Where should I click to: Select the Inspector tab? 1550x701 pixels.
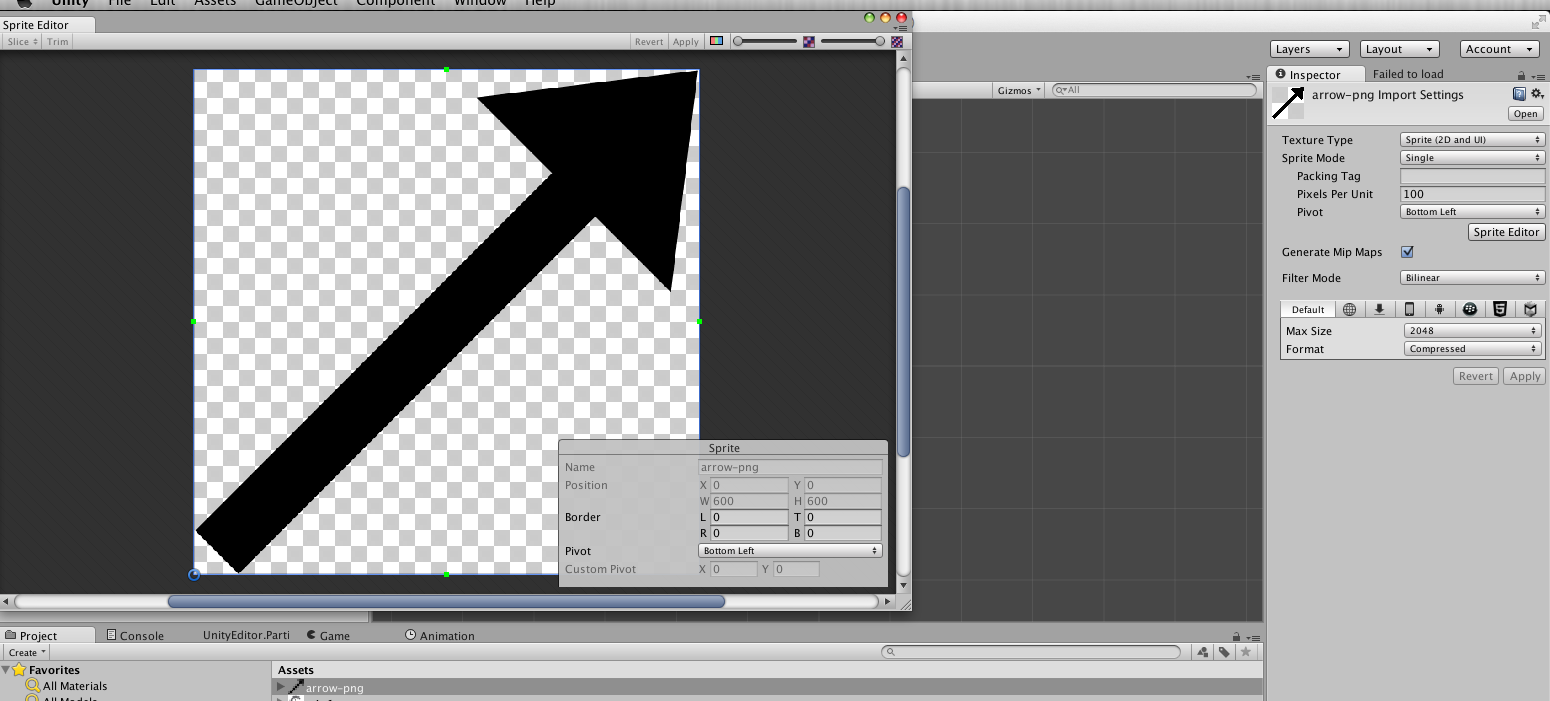coord(1315,75)
